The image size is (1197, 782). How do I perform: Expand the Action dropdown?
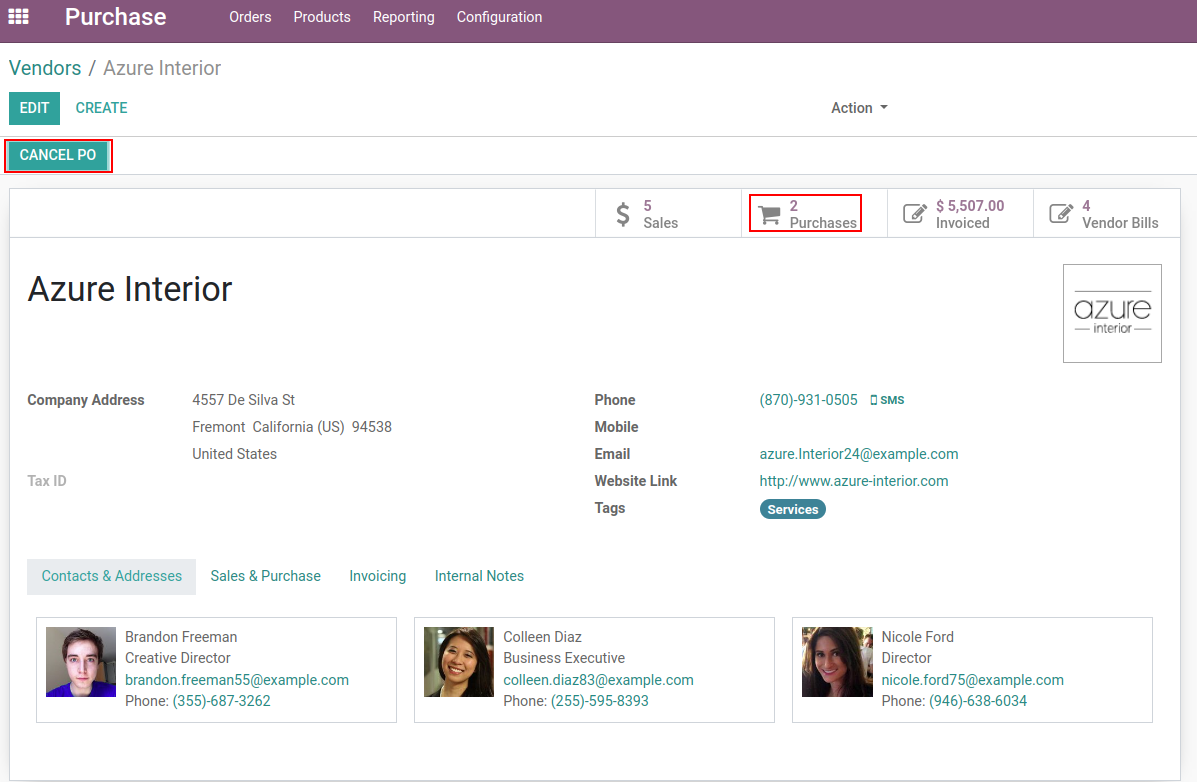859,108
